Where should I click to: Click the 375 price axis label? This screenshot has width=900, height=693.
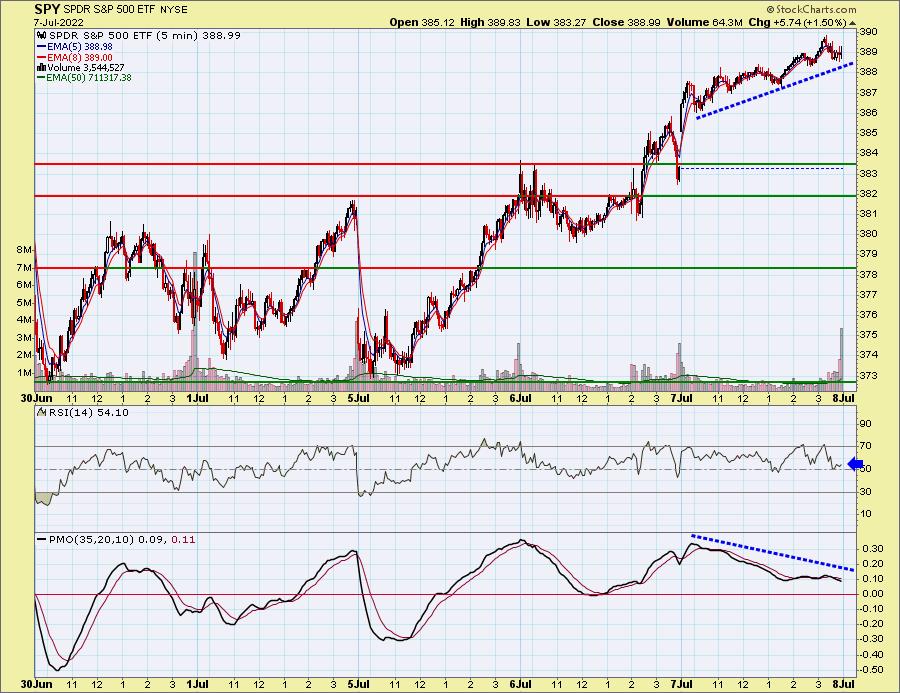[868, 335]
